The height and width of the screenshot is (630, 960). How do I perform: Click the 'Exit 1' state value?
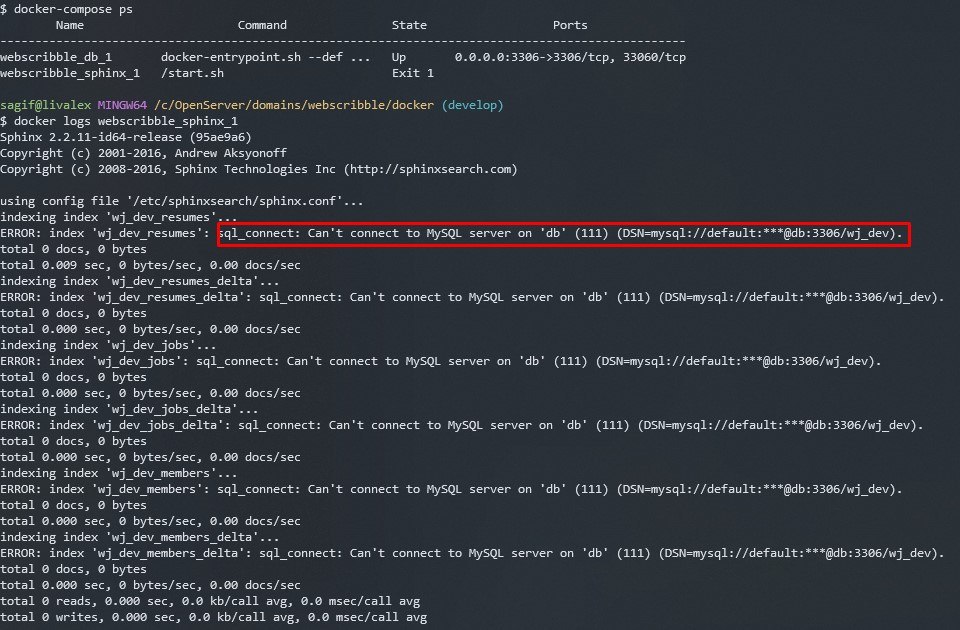[413, 73]
